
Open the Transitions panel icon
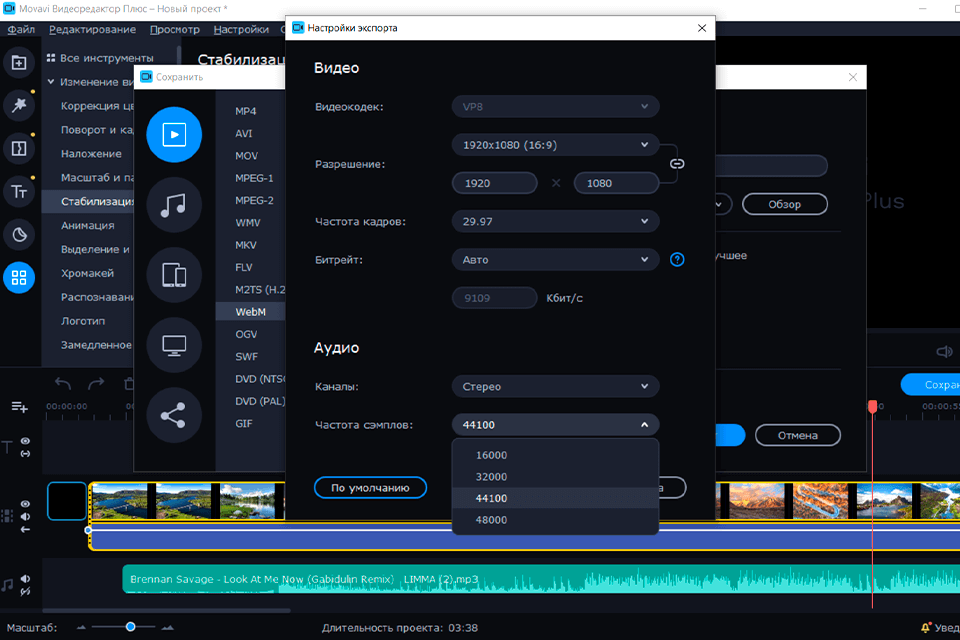coord(18,149)
